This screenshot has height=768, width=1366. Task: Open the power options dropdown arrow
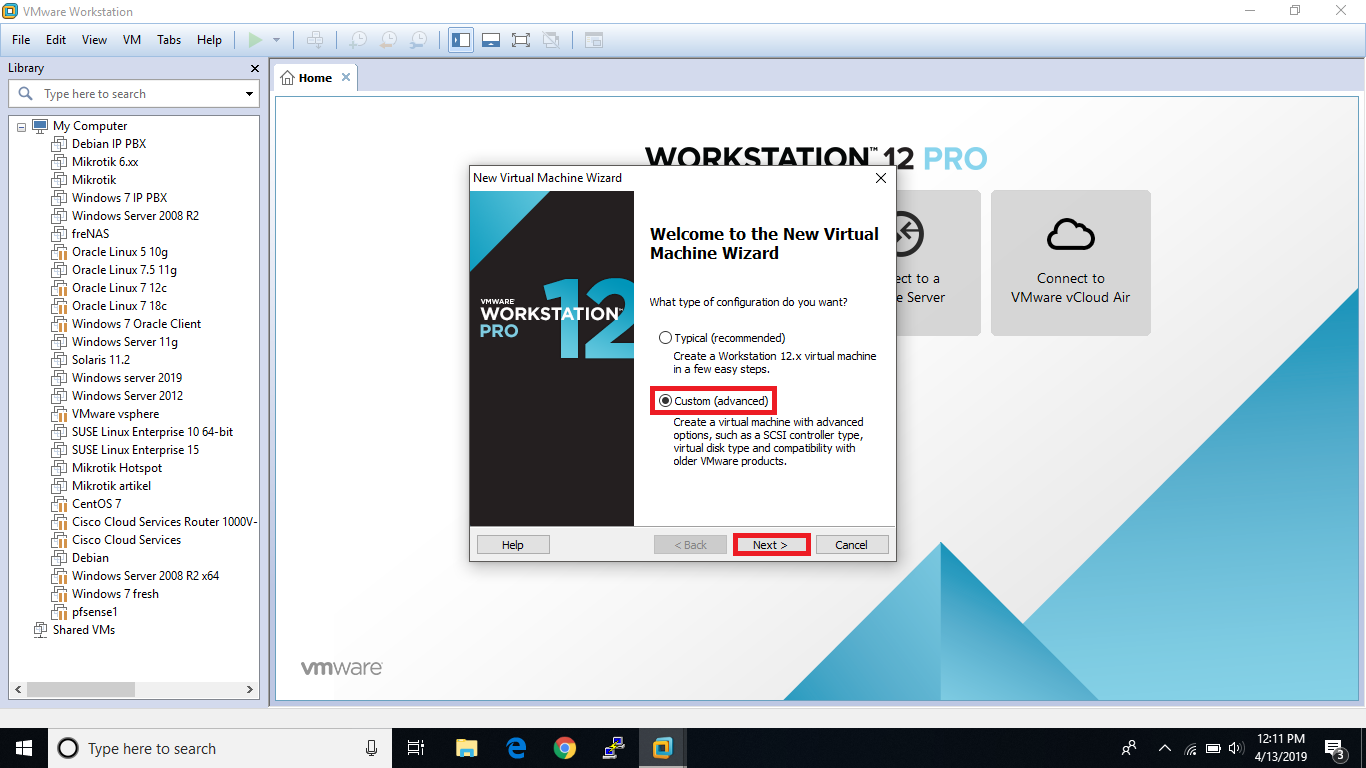(277, 40)
